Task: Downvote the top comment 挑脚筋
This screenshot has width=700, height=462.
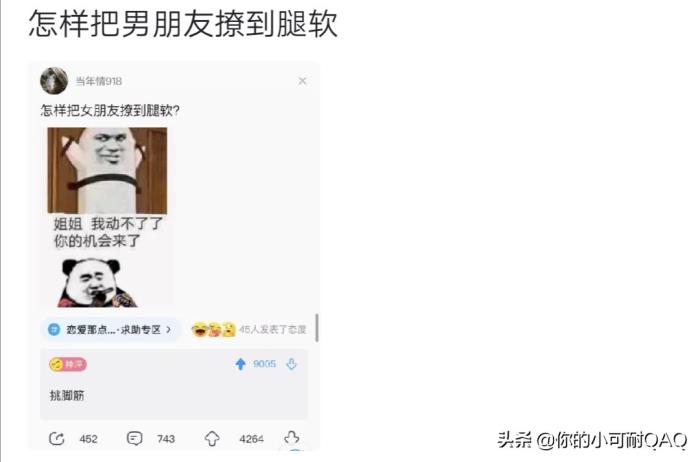Action: click(292, 364)
